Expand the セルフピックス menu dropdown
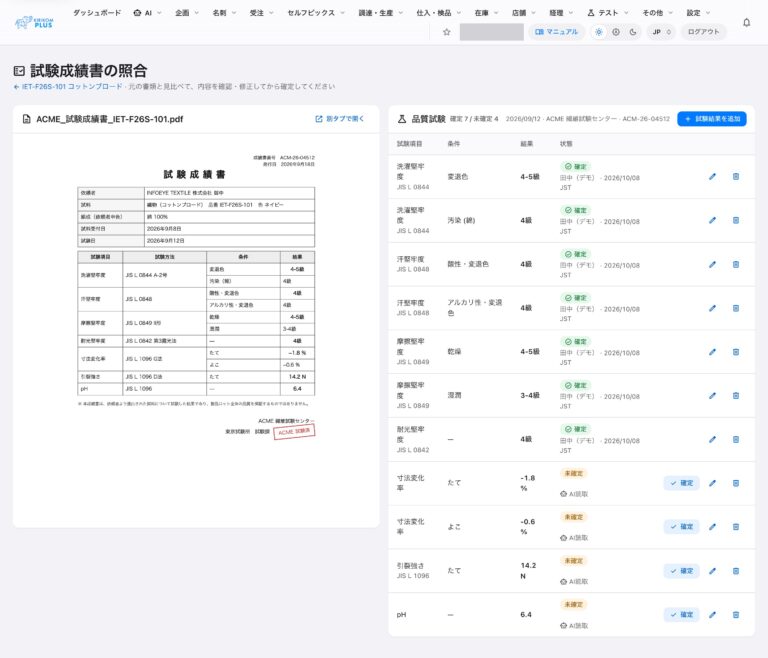Viewport: 768px width, 658px height. pos(316,13)
